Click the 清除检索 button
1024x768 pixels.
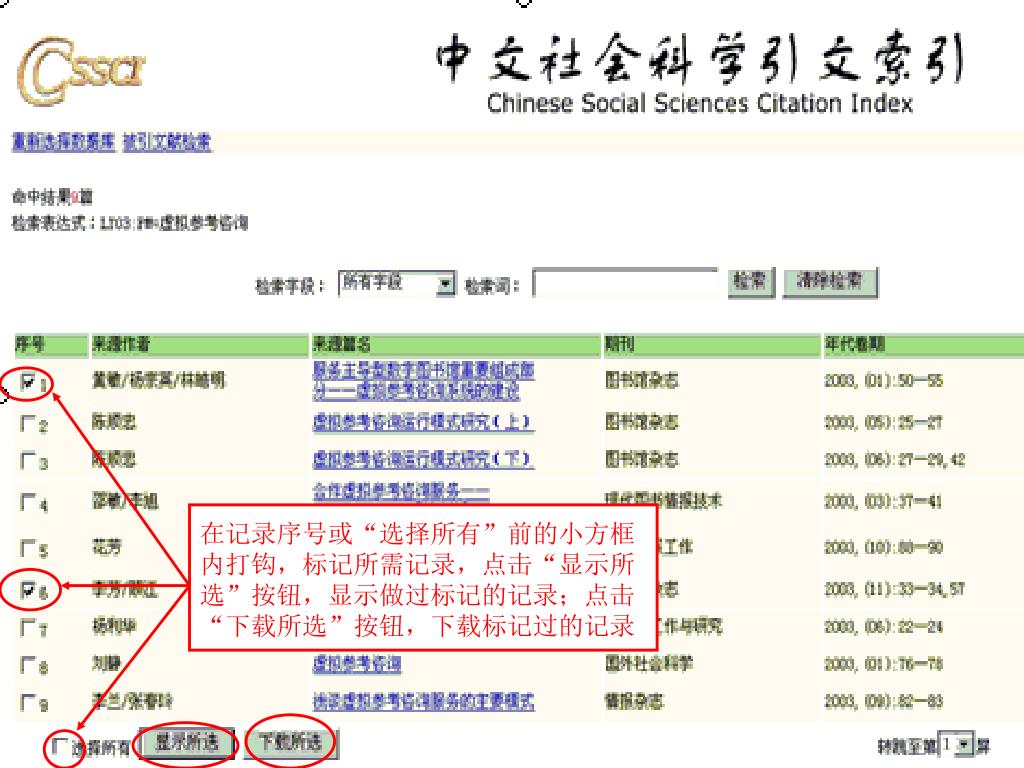(x=829, y=282)
